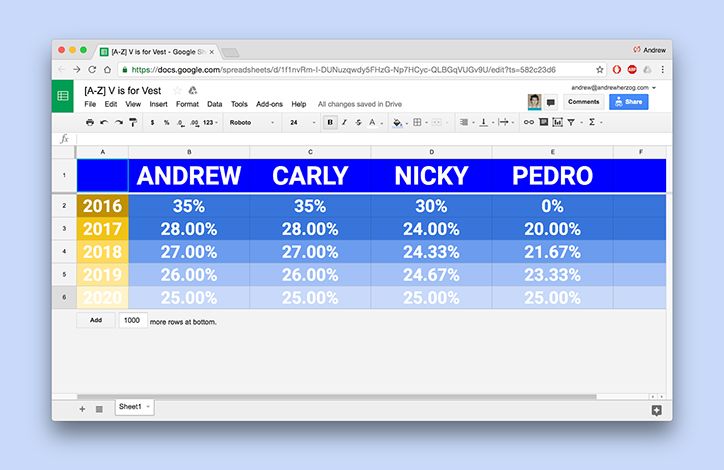Toggle strikethrough formatting
The height and width of the screenshot is (470, 724).
point(358,122)
